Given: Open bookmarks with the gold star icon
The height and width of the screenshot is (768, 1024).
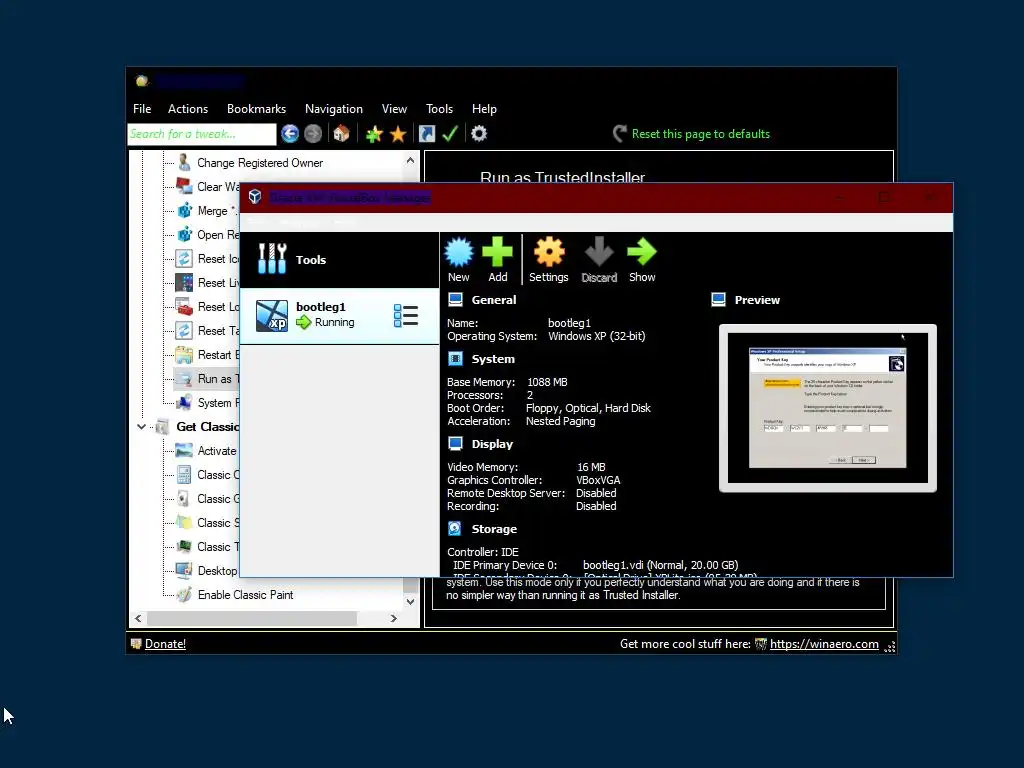Looking at the screenshot, I should point(398,134).
